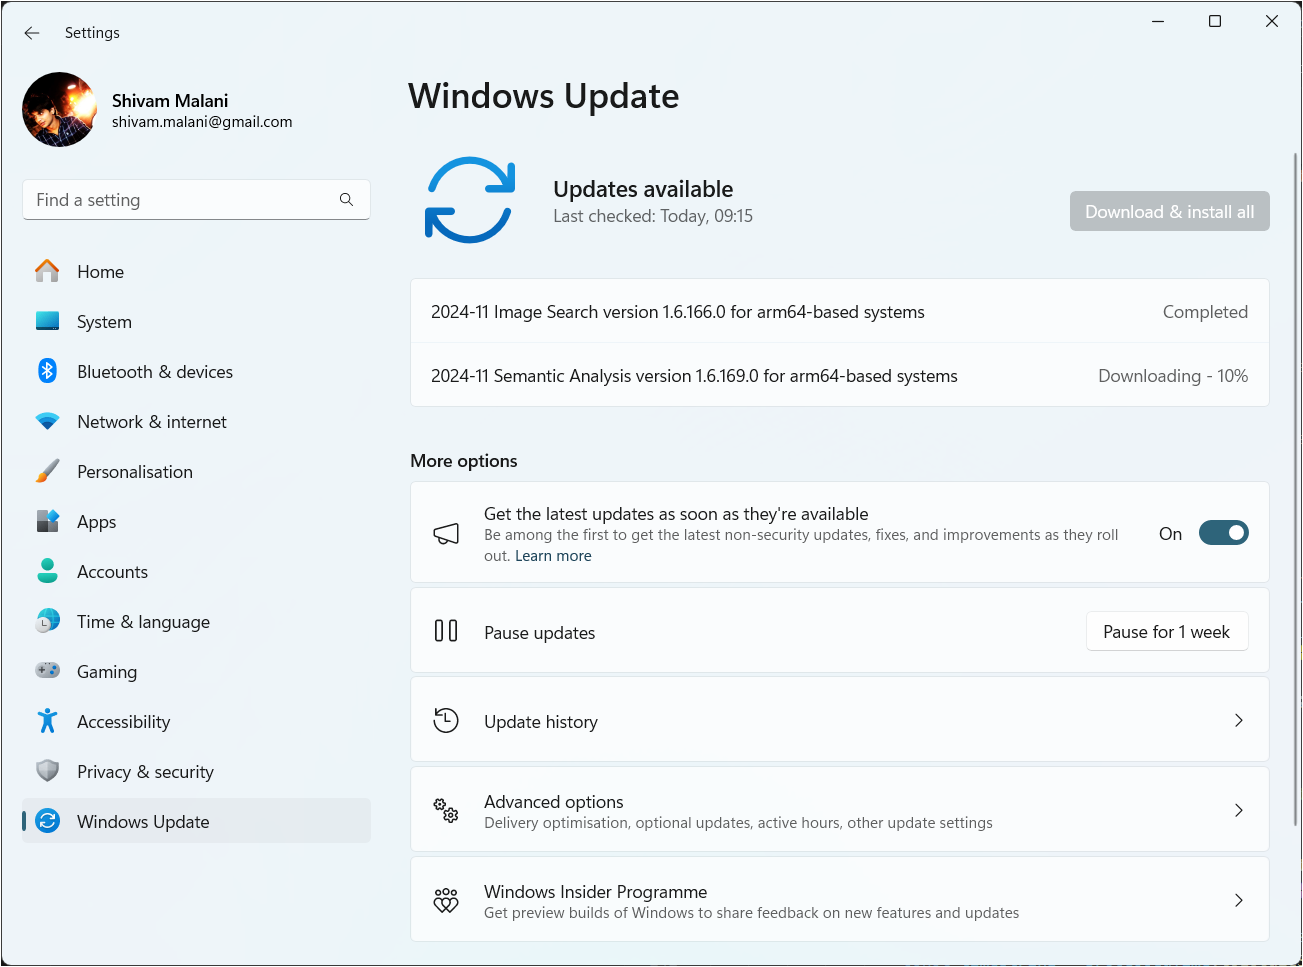Click the Windows Insider Programme title text
Screen dimensions: 1303x967
pos(596,892)
